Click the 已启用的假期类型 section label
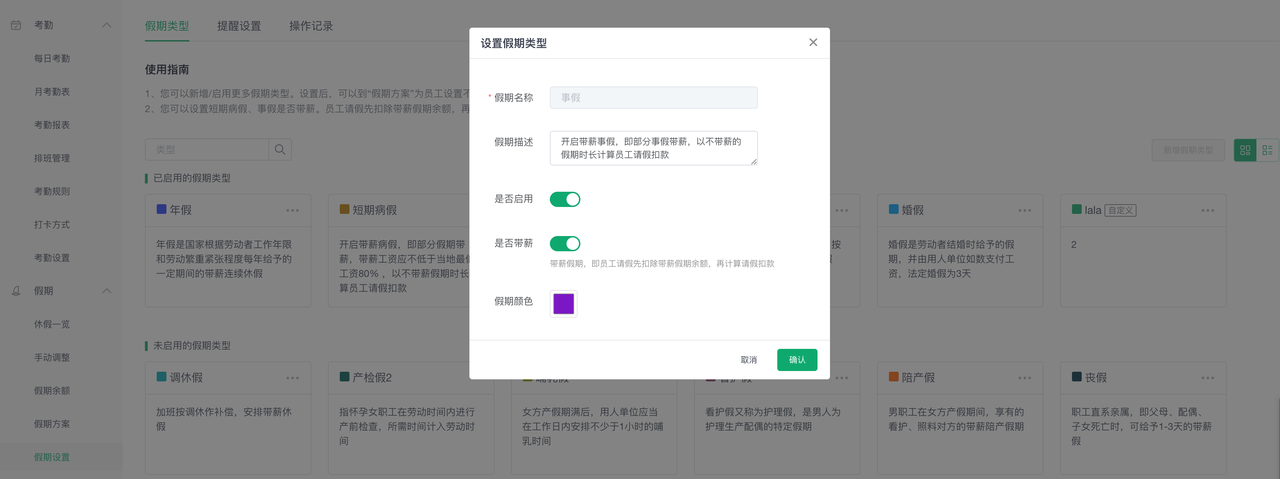Screen dimensions: 1280x479 pos(191,178)
